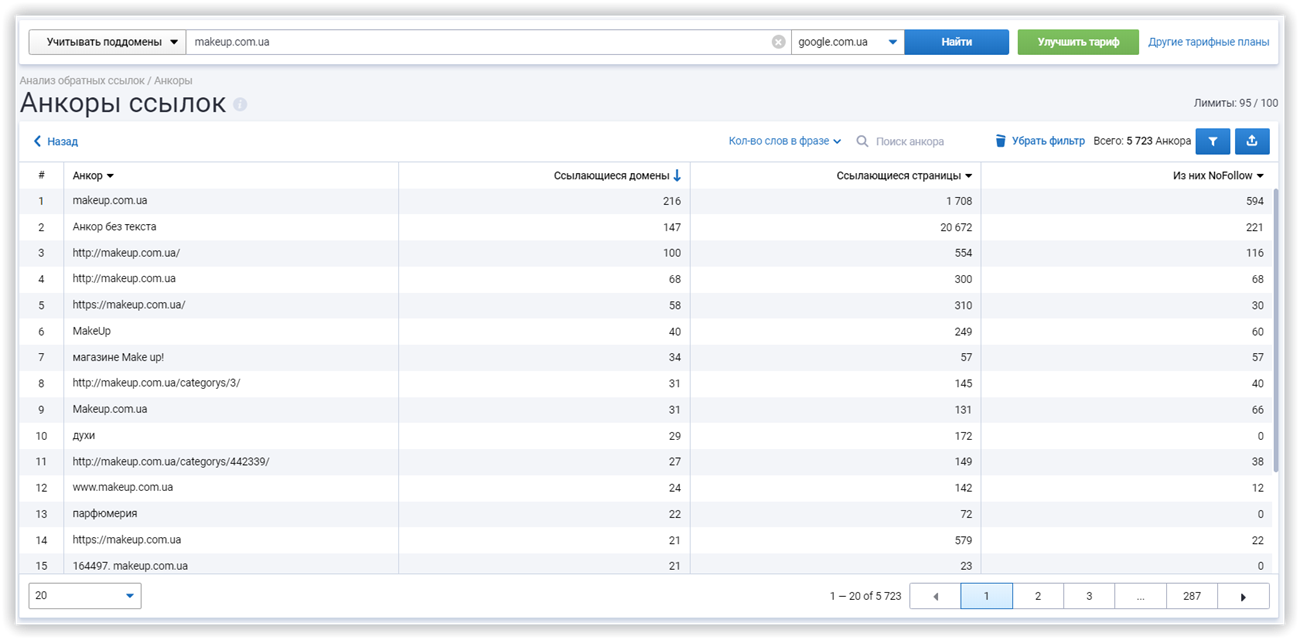Image resolution: width=1300 pixels, height=640 pixels.
Task: Clear the domain search field with X icon
Action: pyautogui.click(x=778, y=42)
